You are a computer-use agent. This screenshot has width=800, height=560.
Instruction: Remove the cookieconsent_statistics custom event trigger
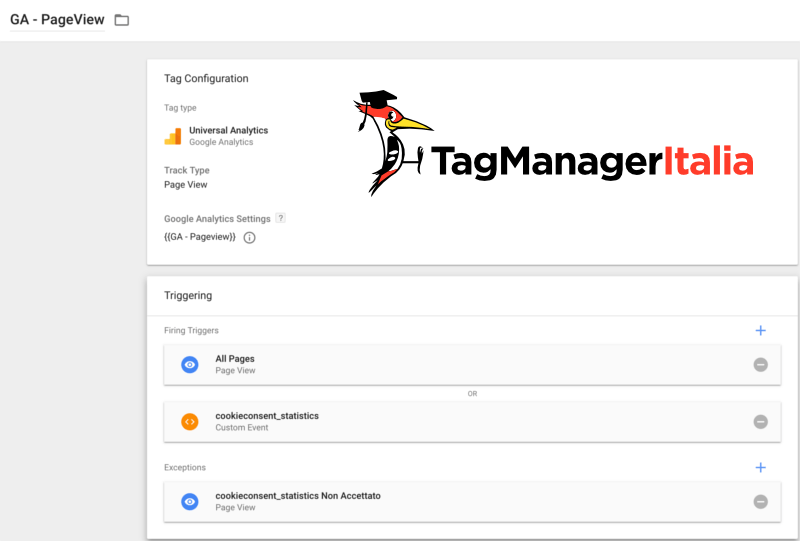760,422
